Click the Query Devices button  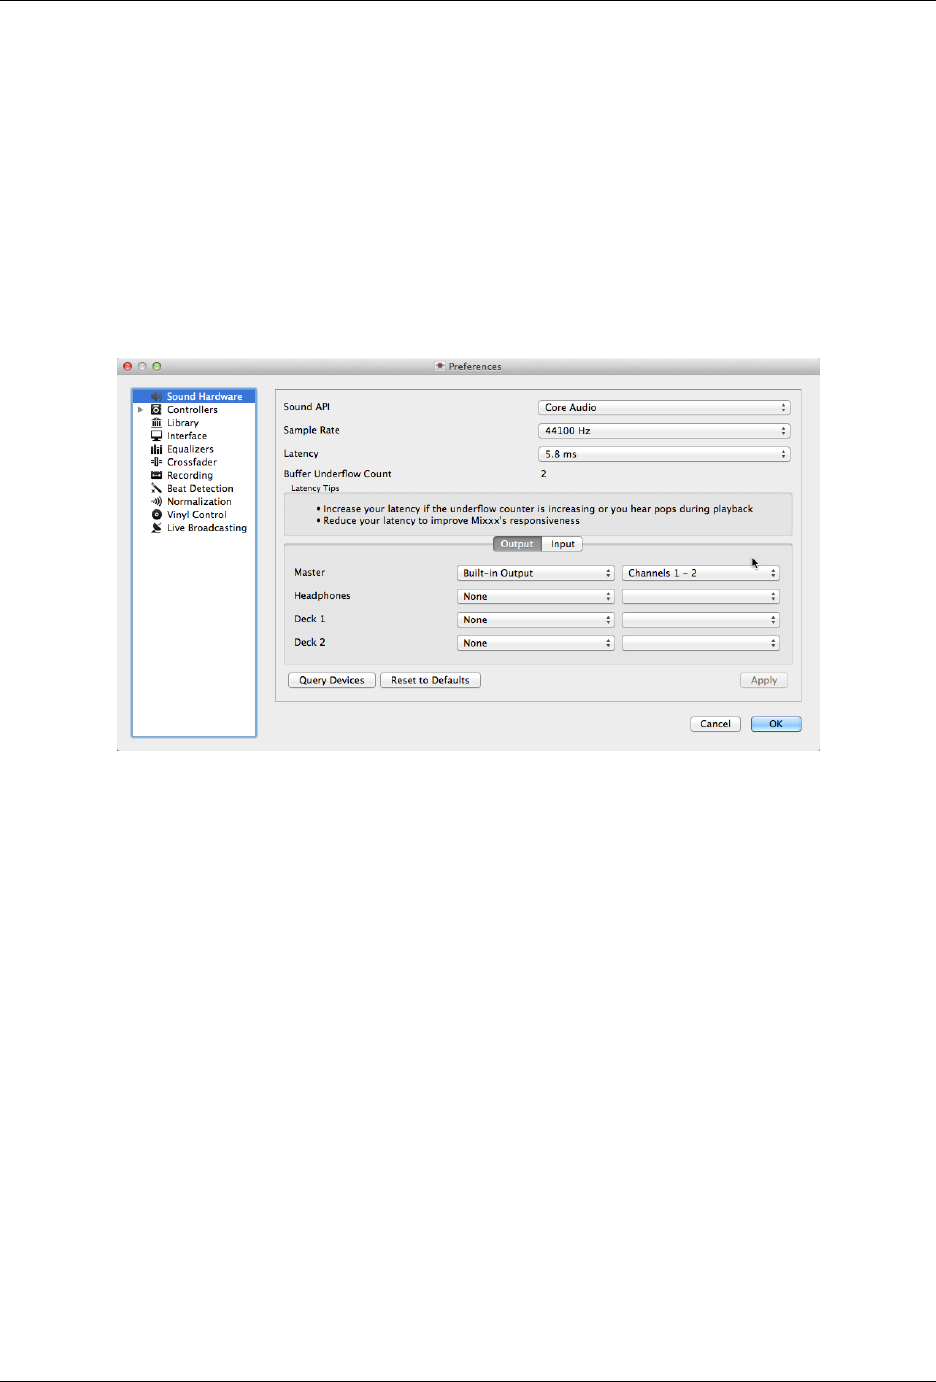tap(332, 680)
